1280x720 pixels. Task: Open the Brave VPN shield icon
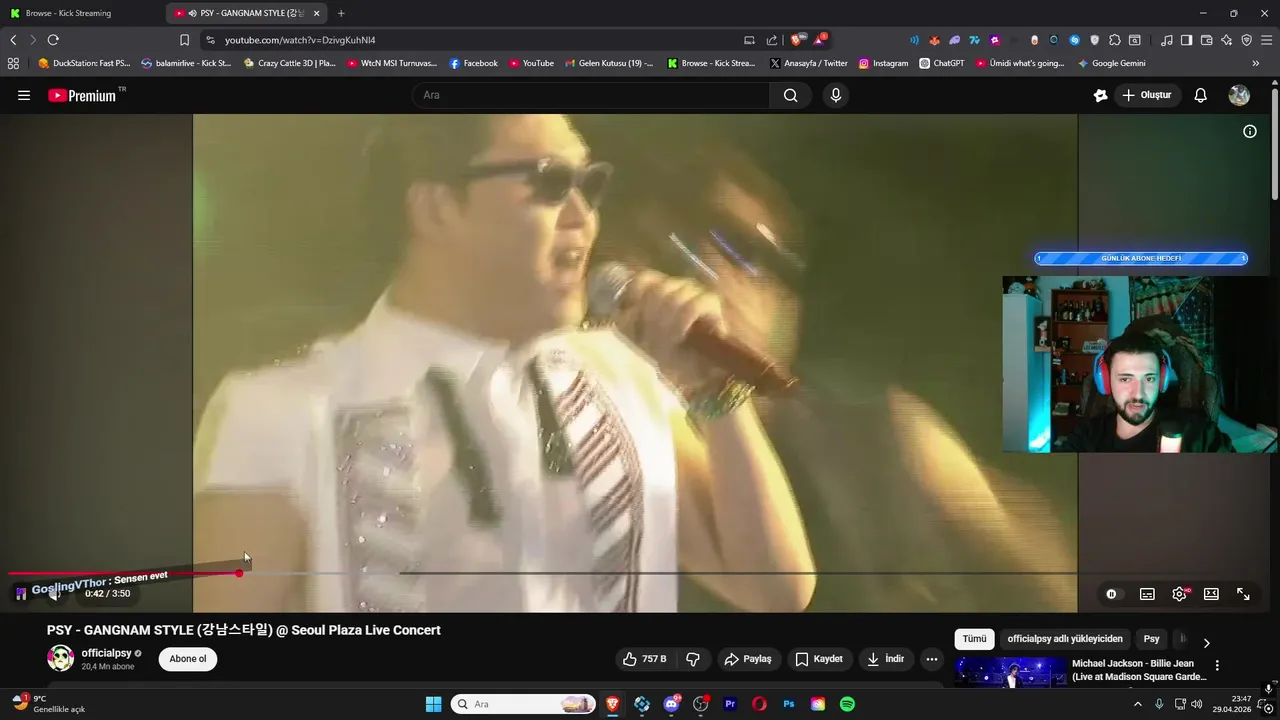pos(1246,40)
